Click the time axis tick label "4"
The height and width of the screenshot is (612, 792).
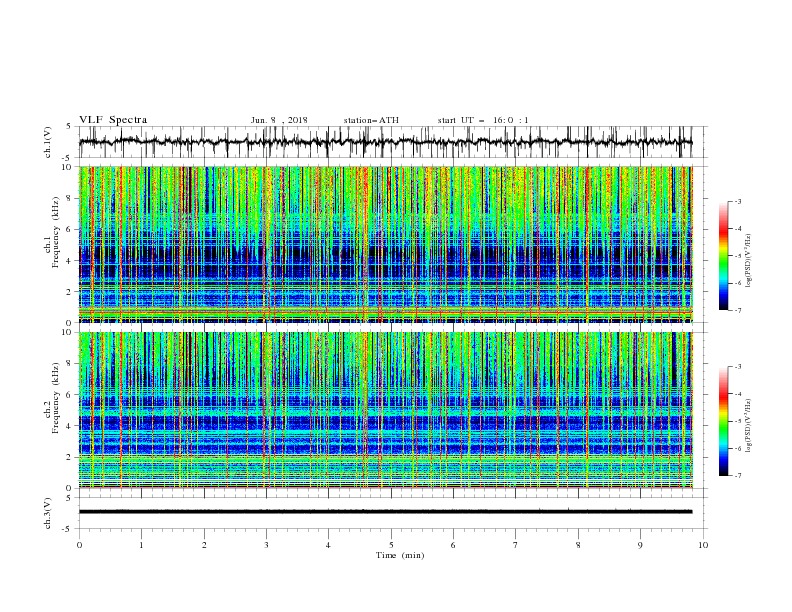click(328, 545)
